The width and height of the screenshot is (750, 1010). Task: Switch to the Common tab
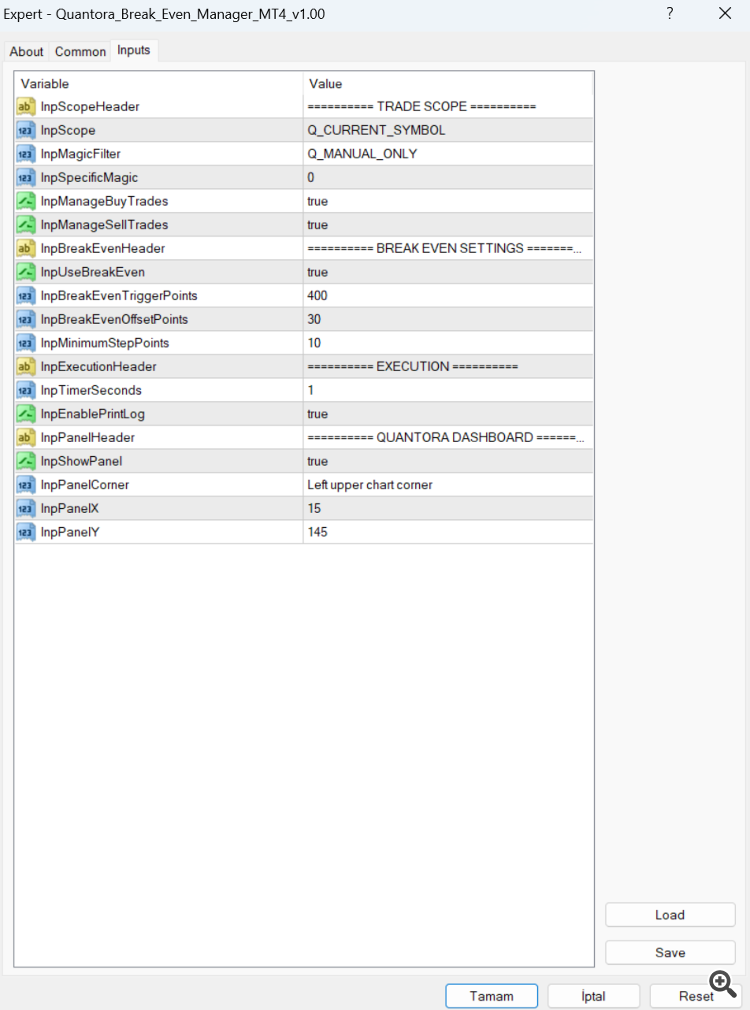point(80,52)
